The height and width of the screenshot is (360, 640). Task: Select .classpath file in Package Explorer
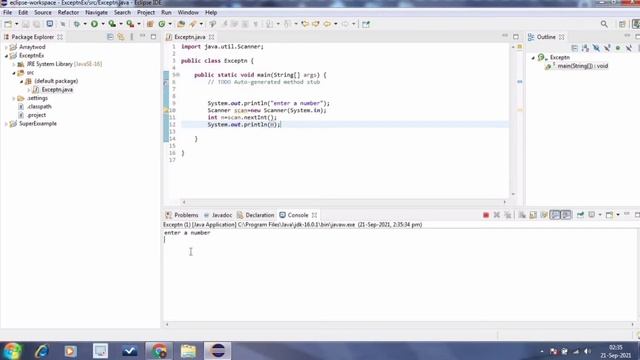point(39,107)
